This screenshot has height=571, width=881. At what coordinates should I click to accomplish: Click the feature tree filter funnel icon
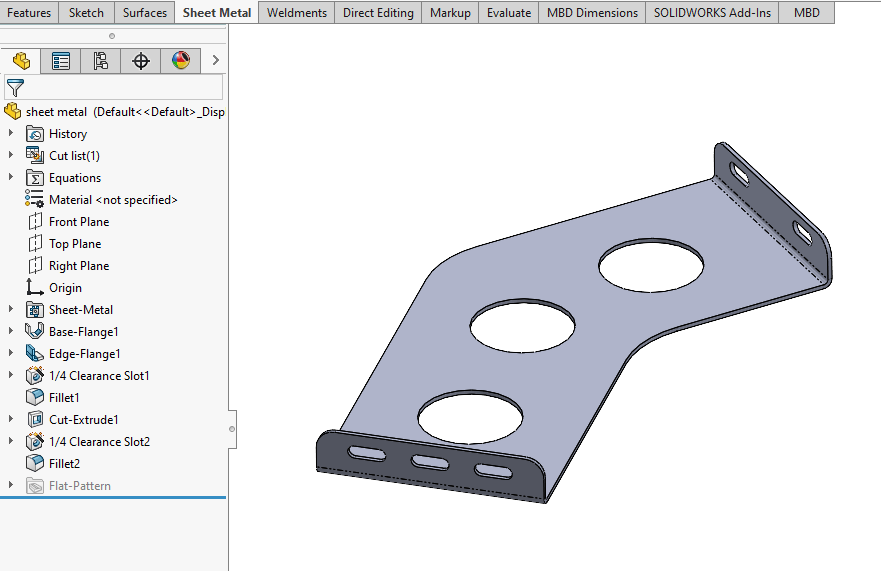tap(14, 88)
